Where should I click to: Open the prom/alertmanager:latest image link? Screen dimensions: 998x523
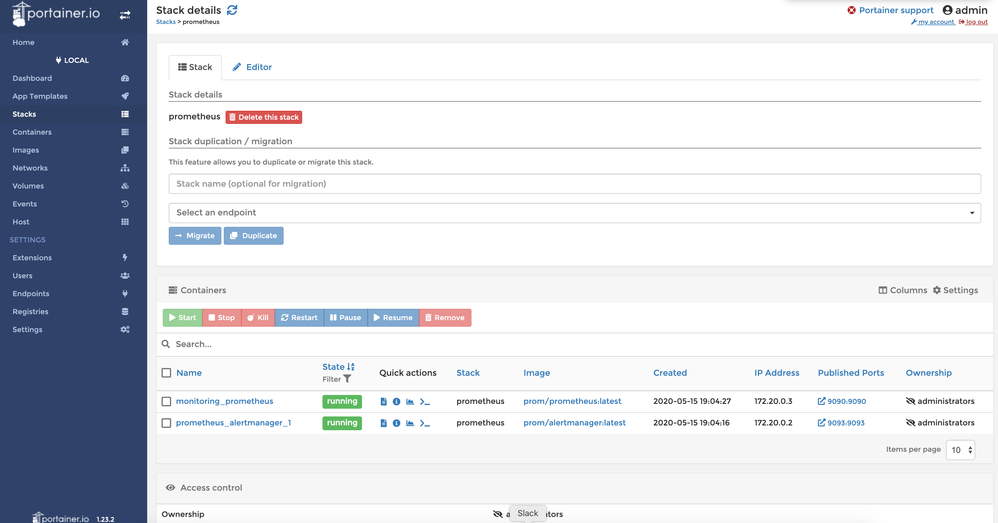point(574,423)
